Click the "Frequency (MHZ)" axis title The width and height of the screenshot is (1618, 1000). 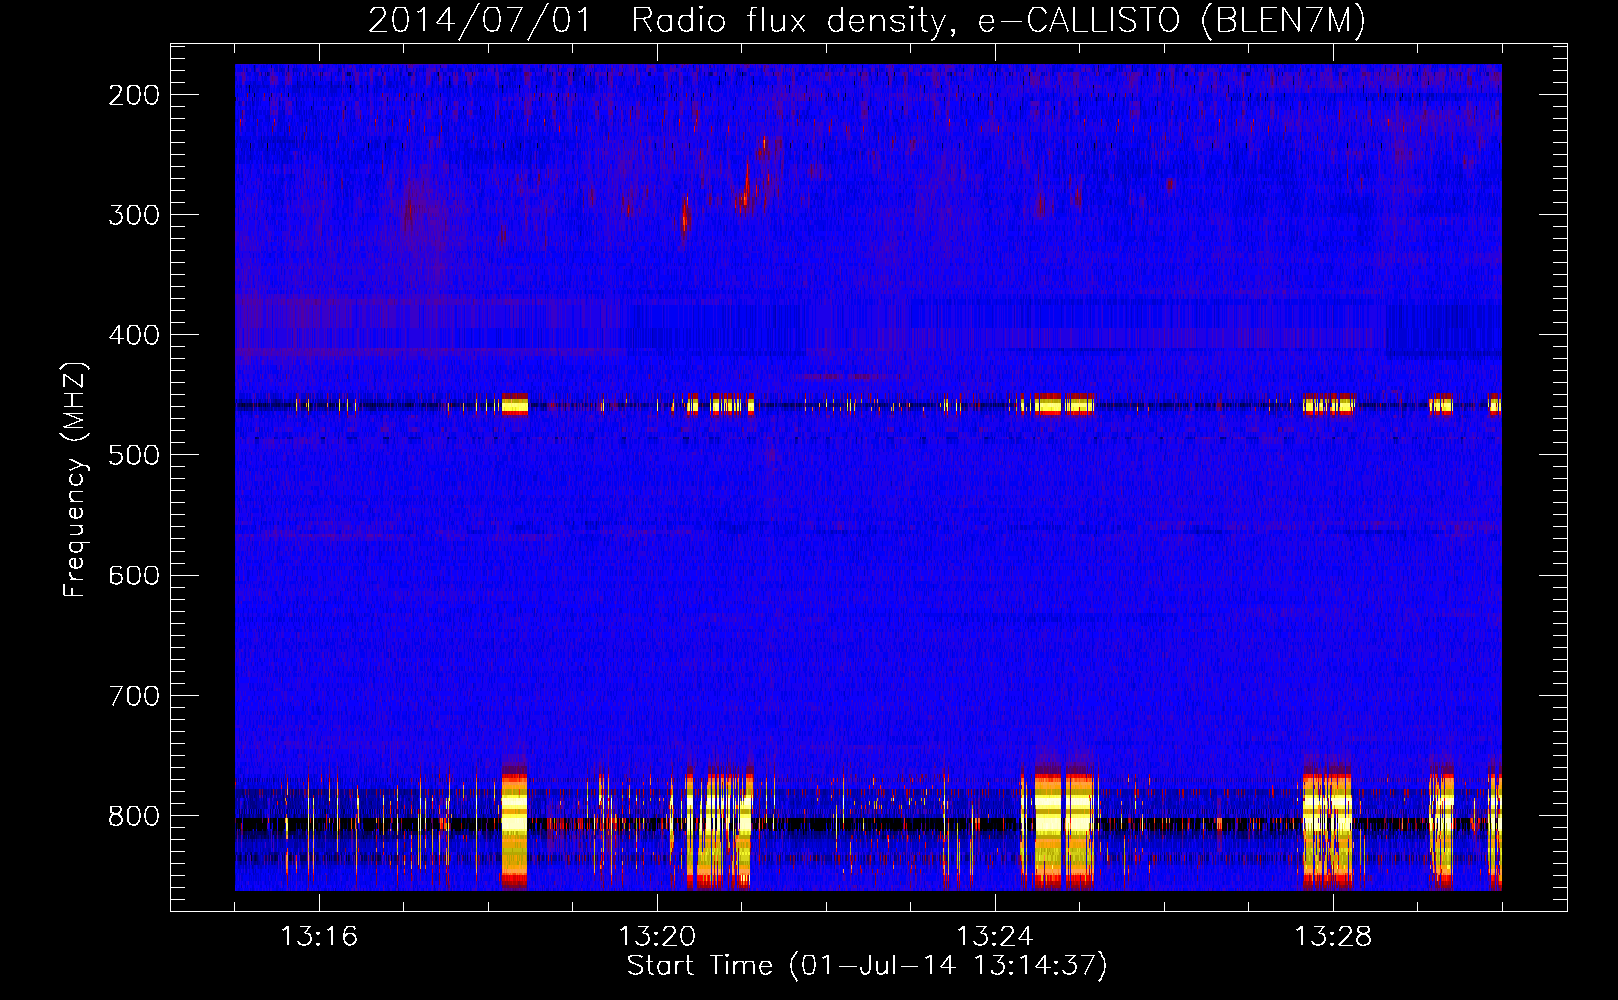(75, 480)
